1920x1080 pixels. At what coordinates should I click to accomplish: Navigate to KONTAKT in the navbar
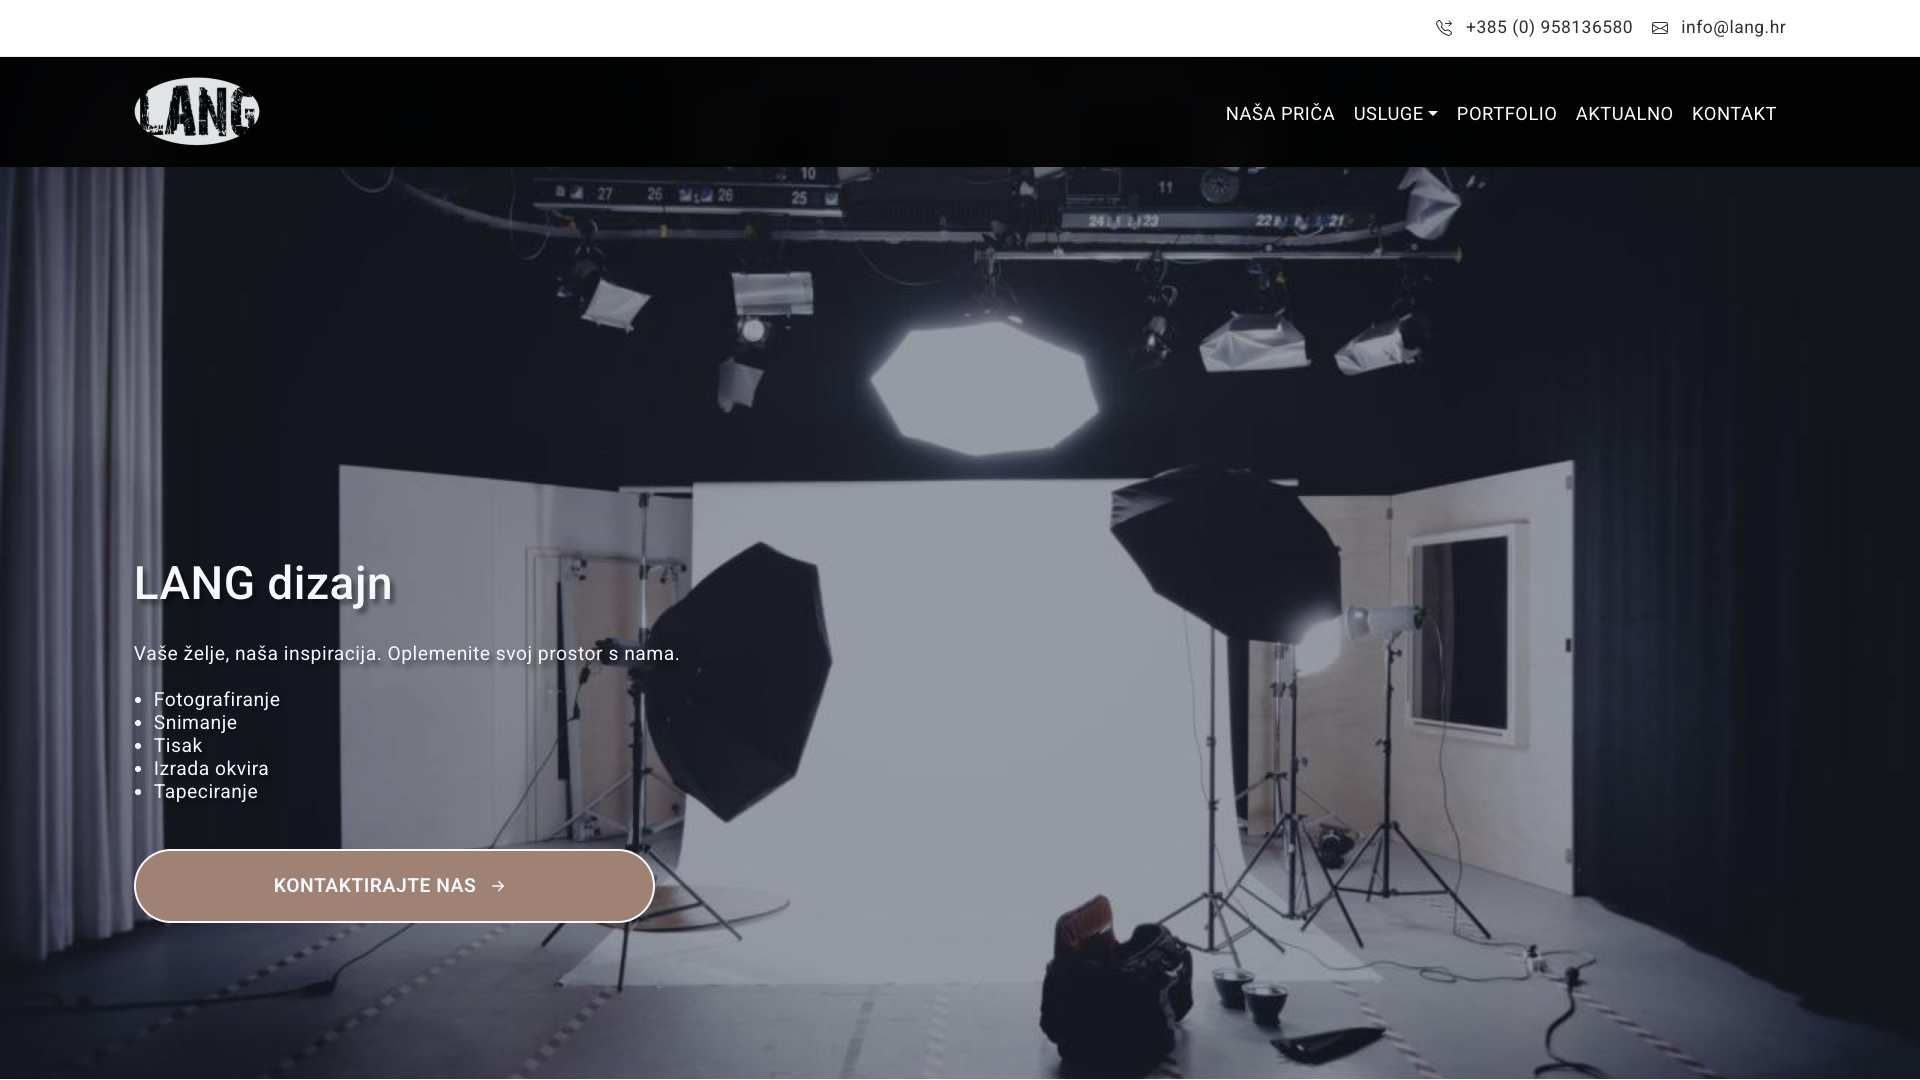(1734, 114)
